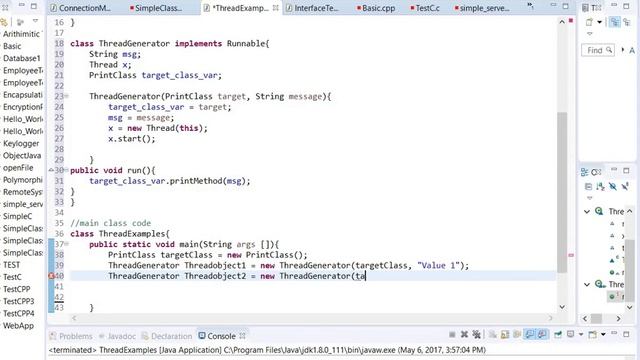Toggle Word Wrap icon in Console toolbar
Image resolution: width=640 pixels, height=360 pixels.
click(x=517, y=335)
